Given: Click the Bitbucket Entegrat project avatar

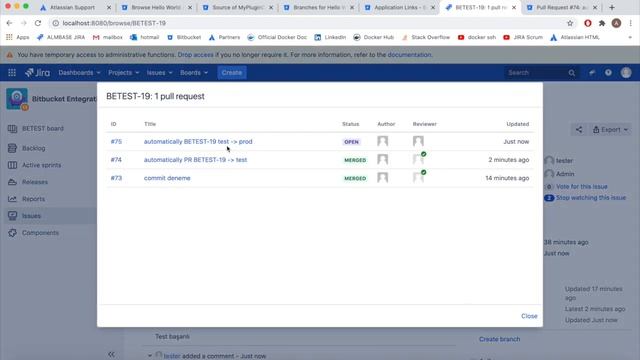Looking at the screenshot, I should (x=17, y=99).
